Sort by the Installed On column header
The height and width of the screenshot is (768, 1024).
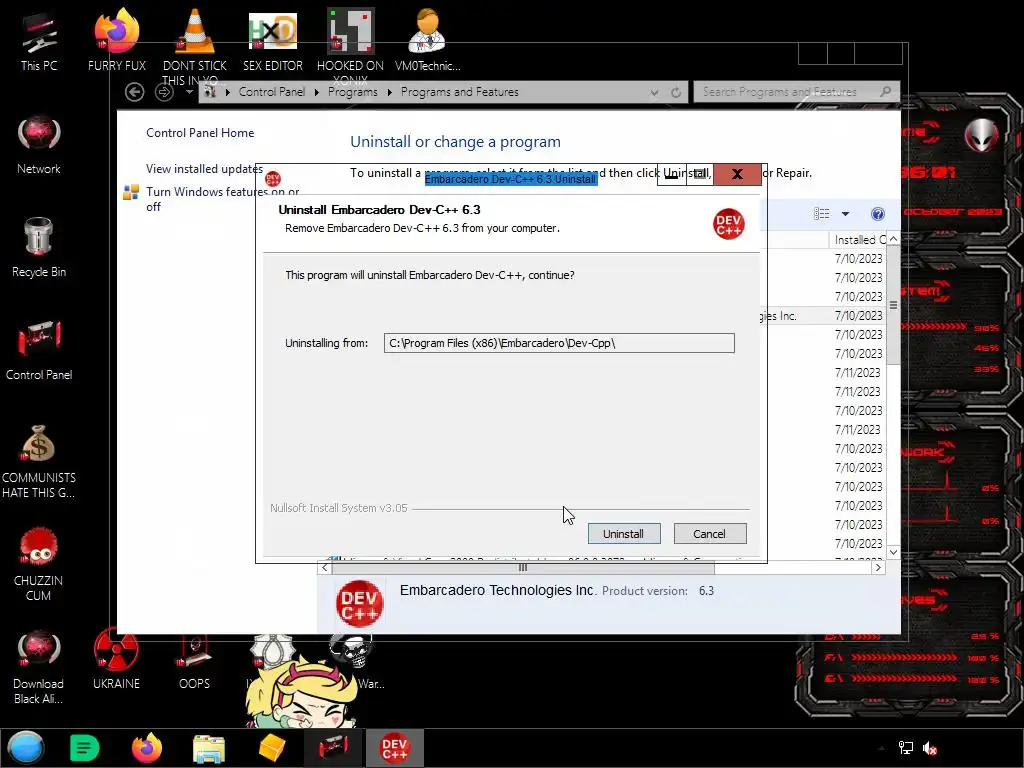859,240
